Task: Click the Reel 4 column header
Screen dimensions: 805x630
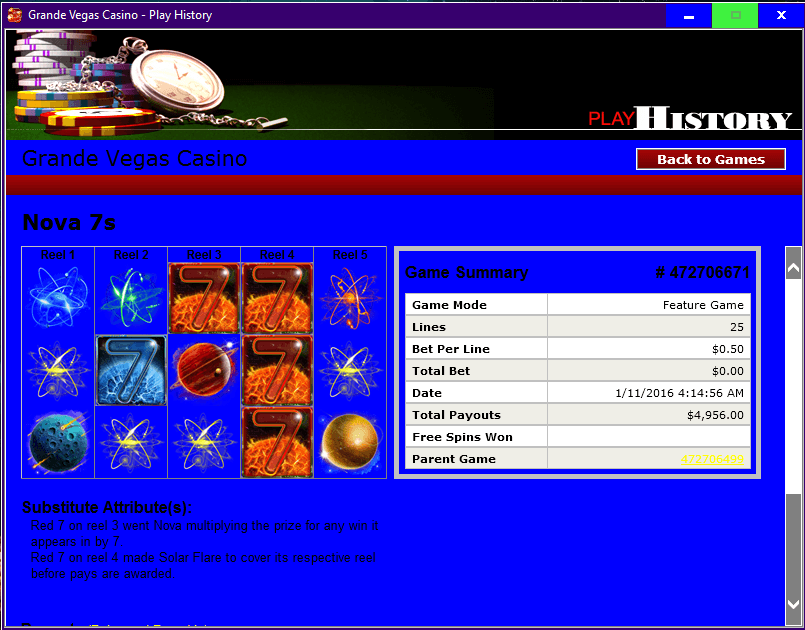Action: pos(277,255)
